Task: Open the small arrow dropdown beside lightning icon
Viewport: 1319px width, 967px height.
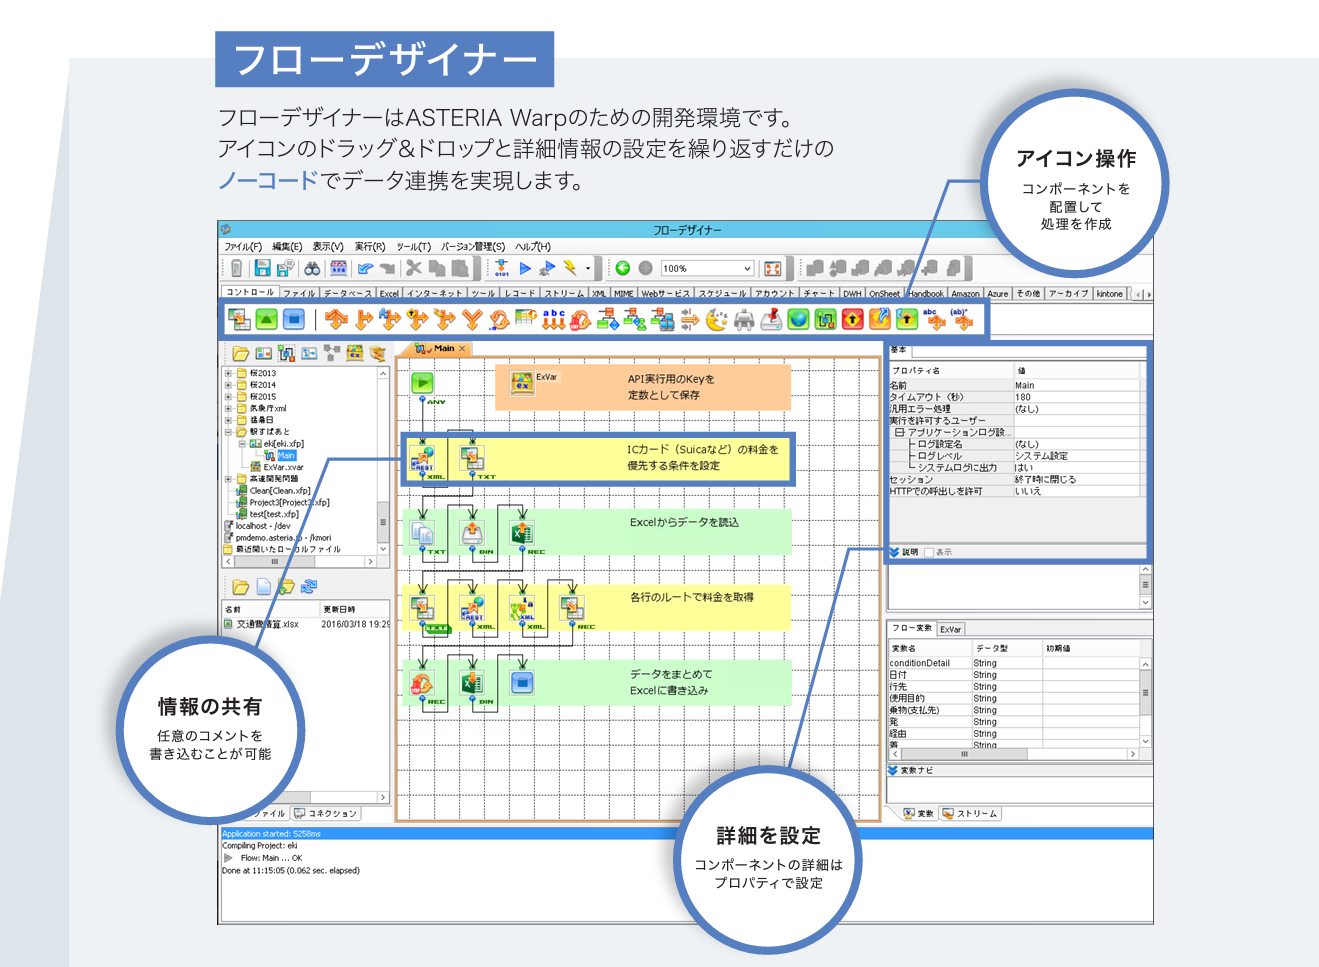Action: click(x=587, y=268)
